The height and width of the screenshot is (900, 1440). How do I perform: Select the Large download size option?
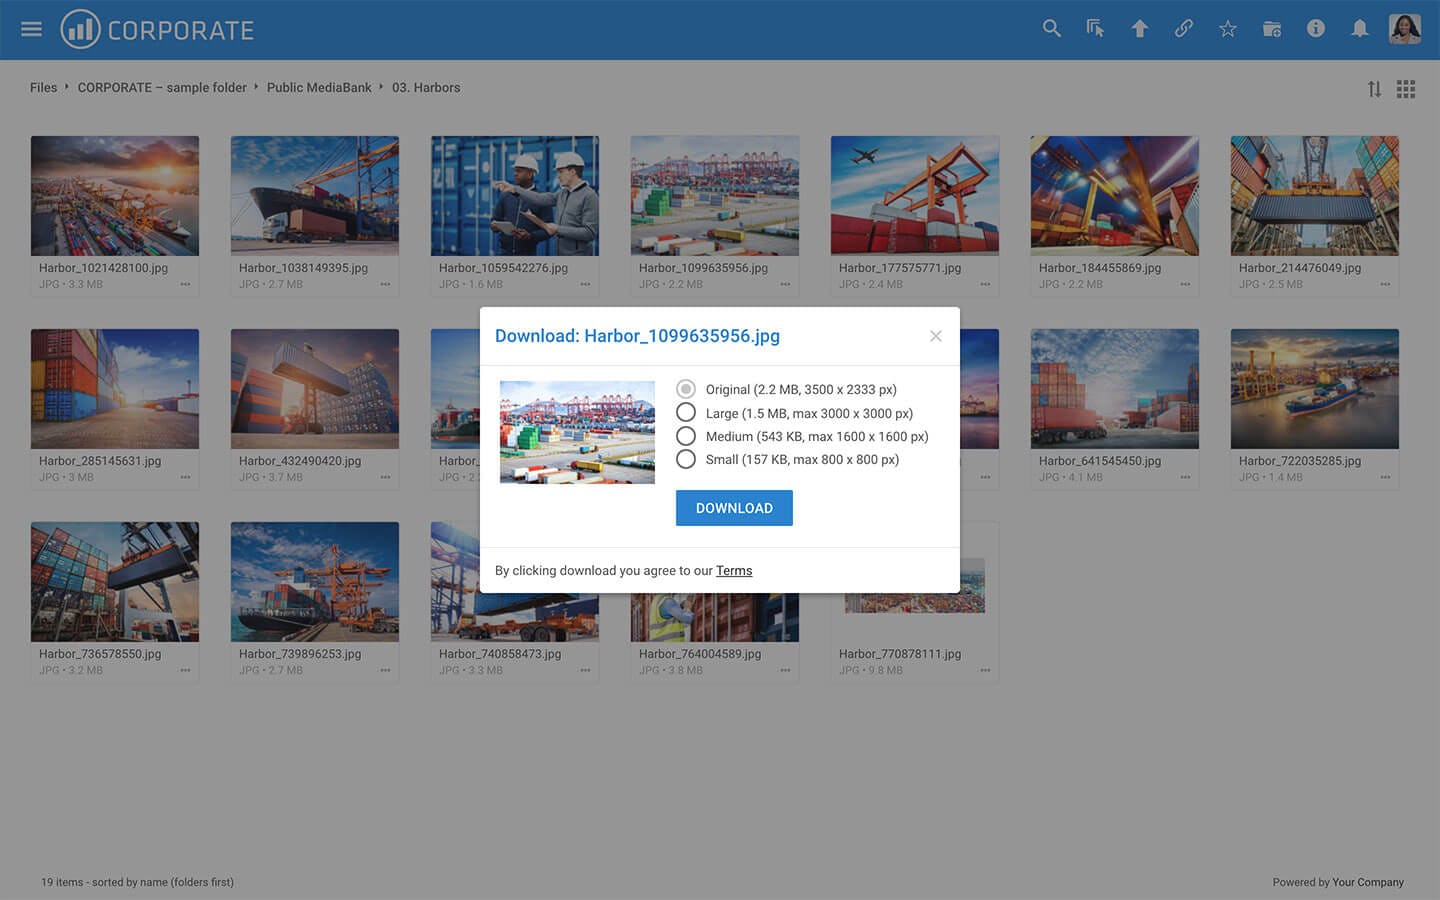[x=686, y=413]
